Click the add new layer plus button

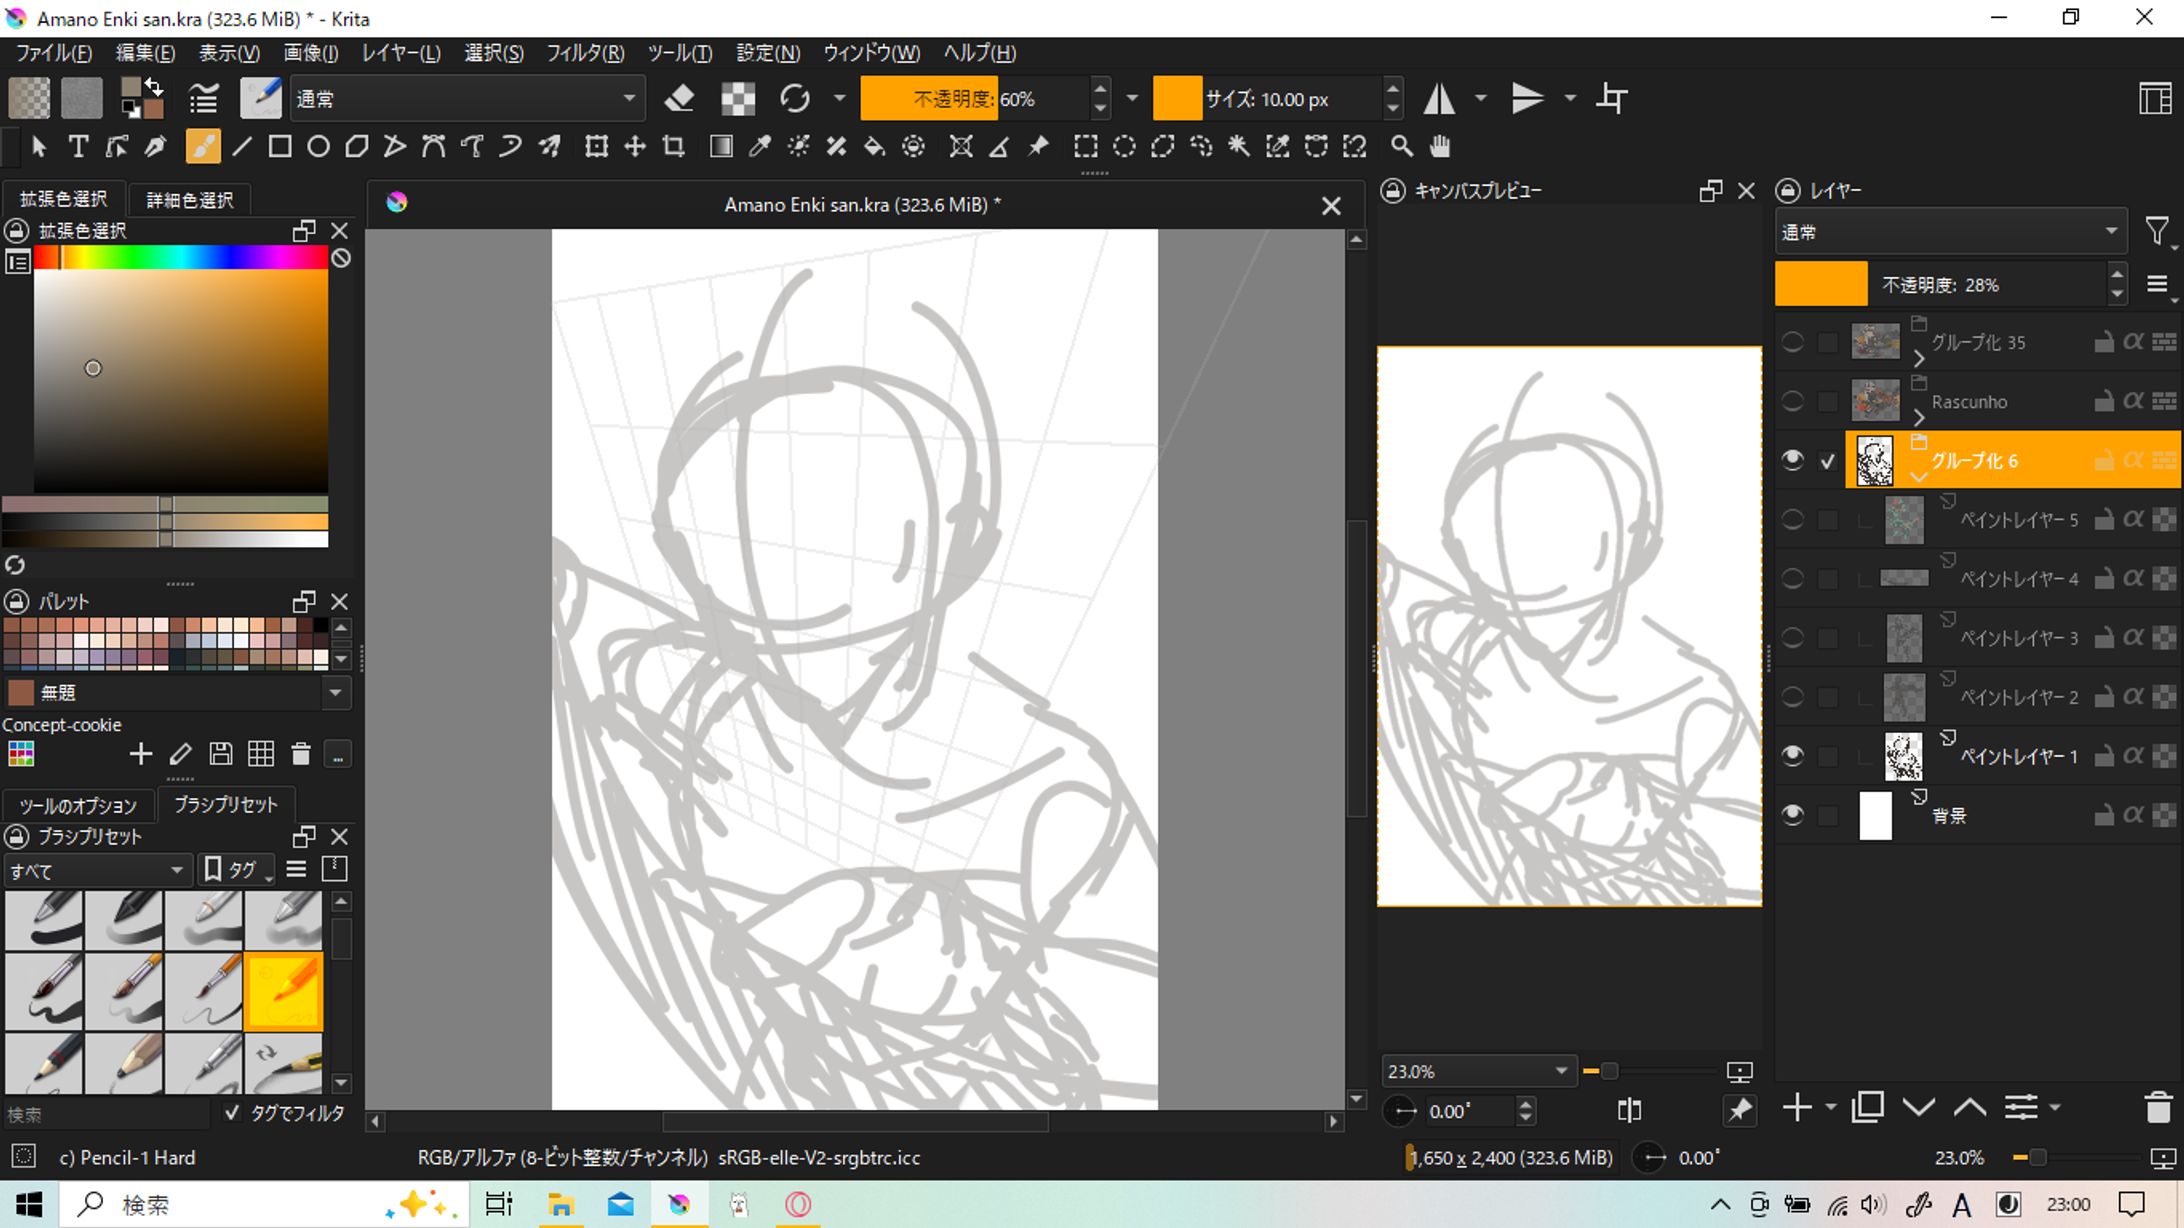point(1797,1108)
